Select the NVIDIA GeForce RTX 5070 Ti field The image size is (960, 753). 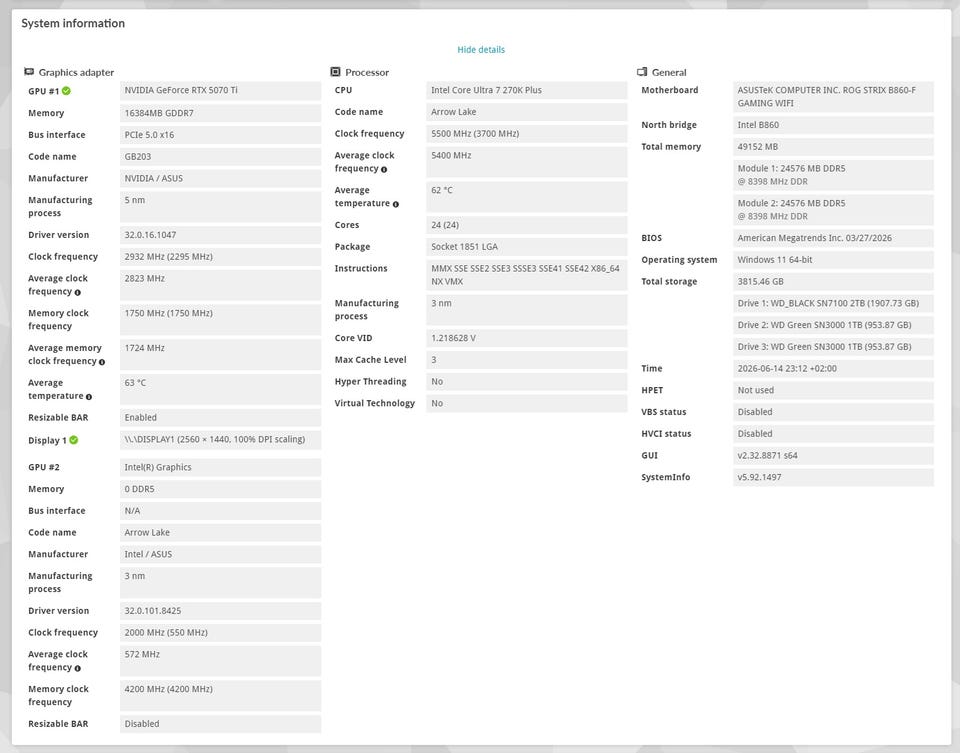coord(220,91)
